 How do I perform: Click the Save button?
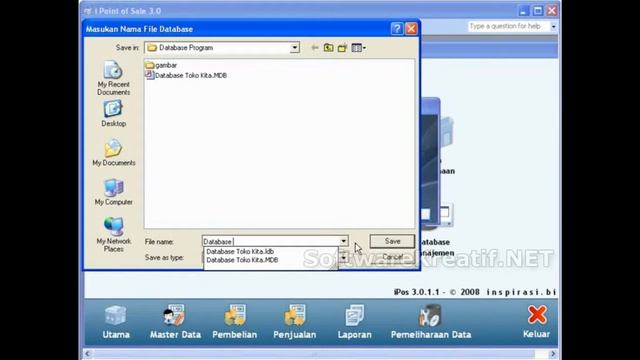pos(392,241)
